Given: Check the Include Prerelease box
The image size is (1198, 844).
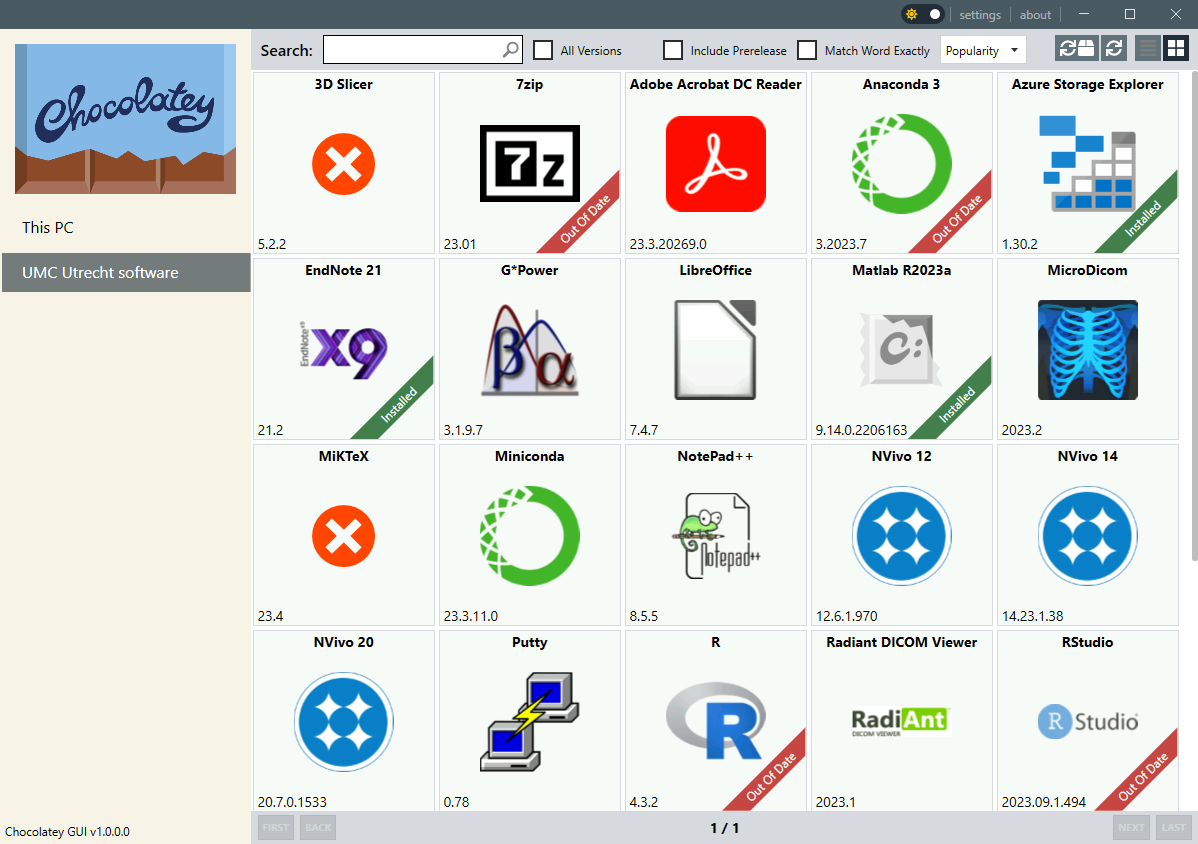Looking at the screenshot, I should (673, 50).
